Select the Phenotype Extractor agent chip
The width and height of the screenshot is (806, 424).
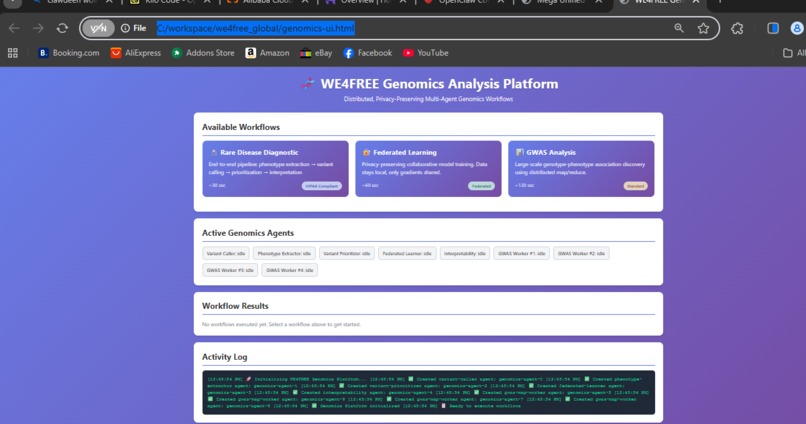tap(284, 253)
